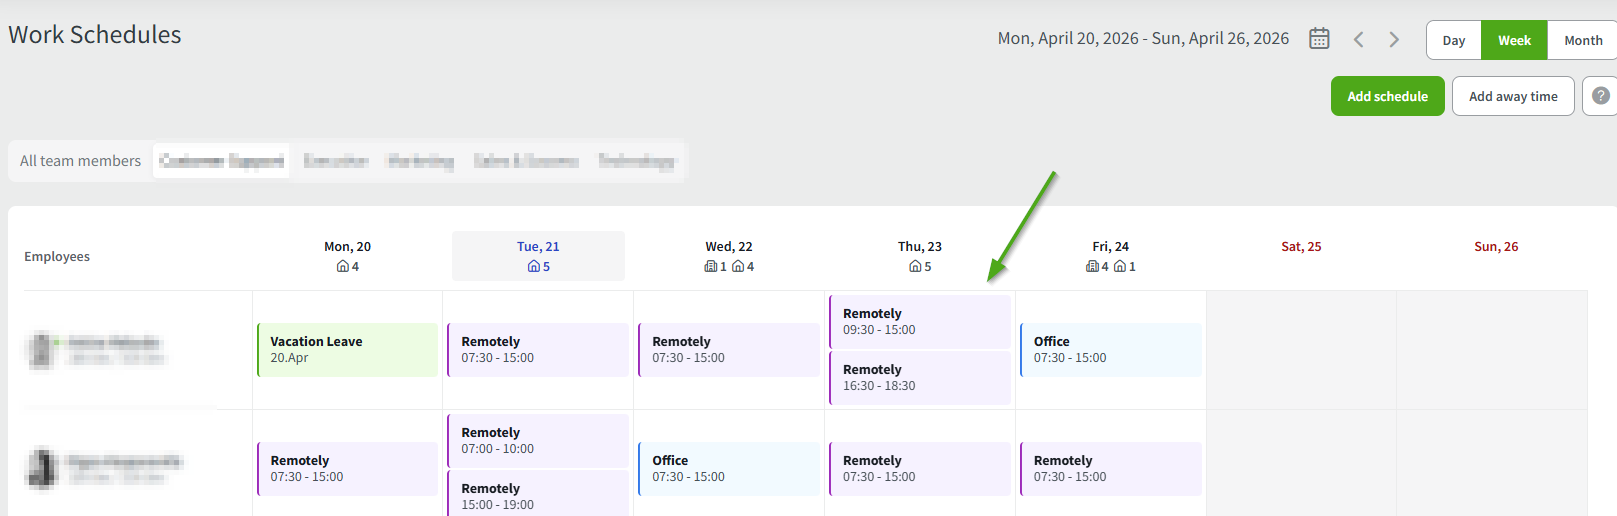Viewport: 1617px width, 516px height.
Task: Open the Vacation Leave entry on 20.Apr
Action: click(x=347, y=350)
